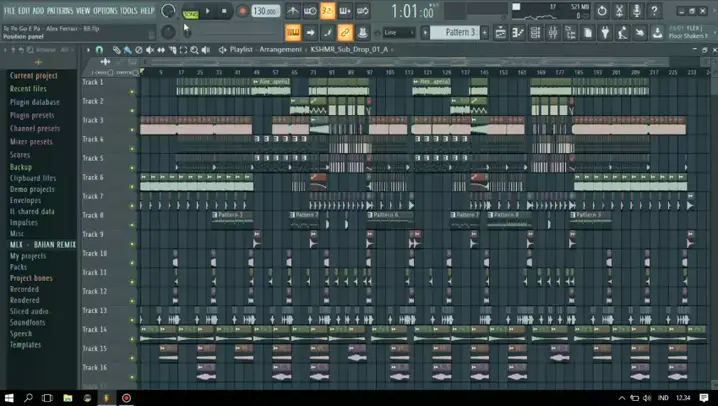Click the help question mark icon
The height and width of the screenshot is (406, 718).
[x=654, y=11]
